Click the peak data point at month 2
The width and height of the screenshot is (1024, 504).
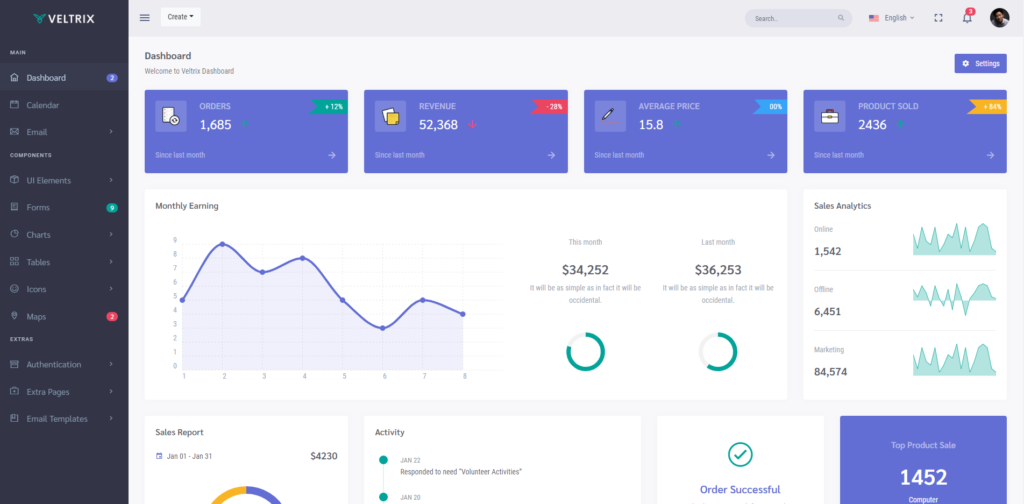[223, 244]
